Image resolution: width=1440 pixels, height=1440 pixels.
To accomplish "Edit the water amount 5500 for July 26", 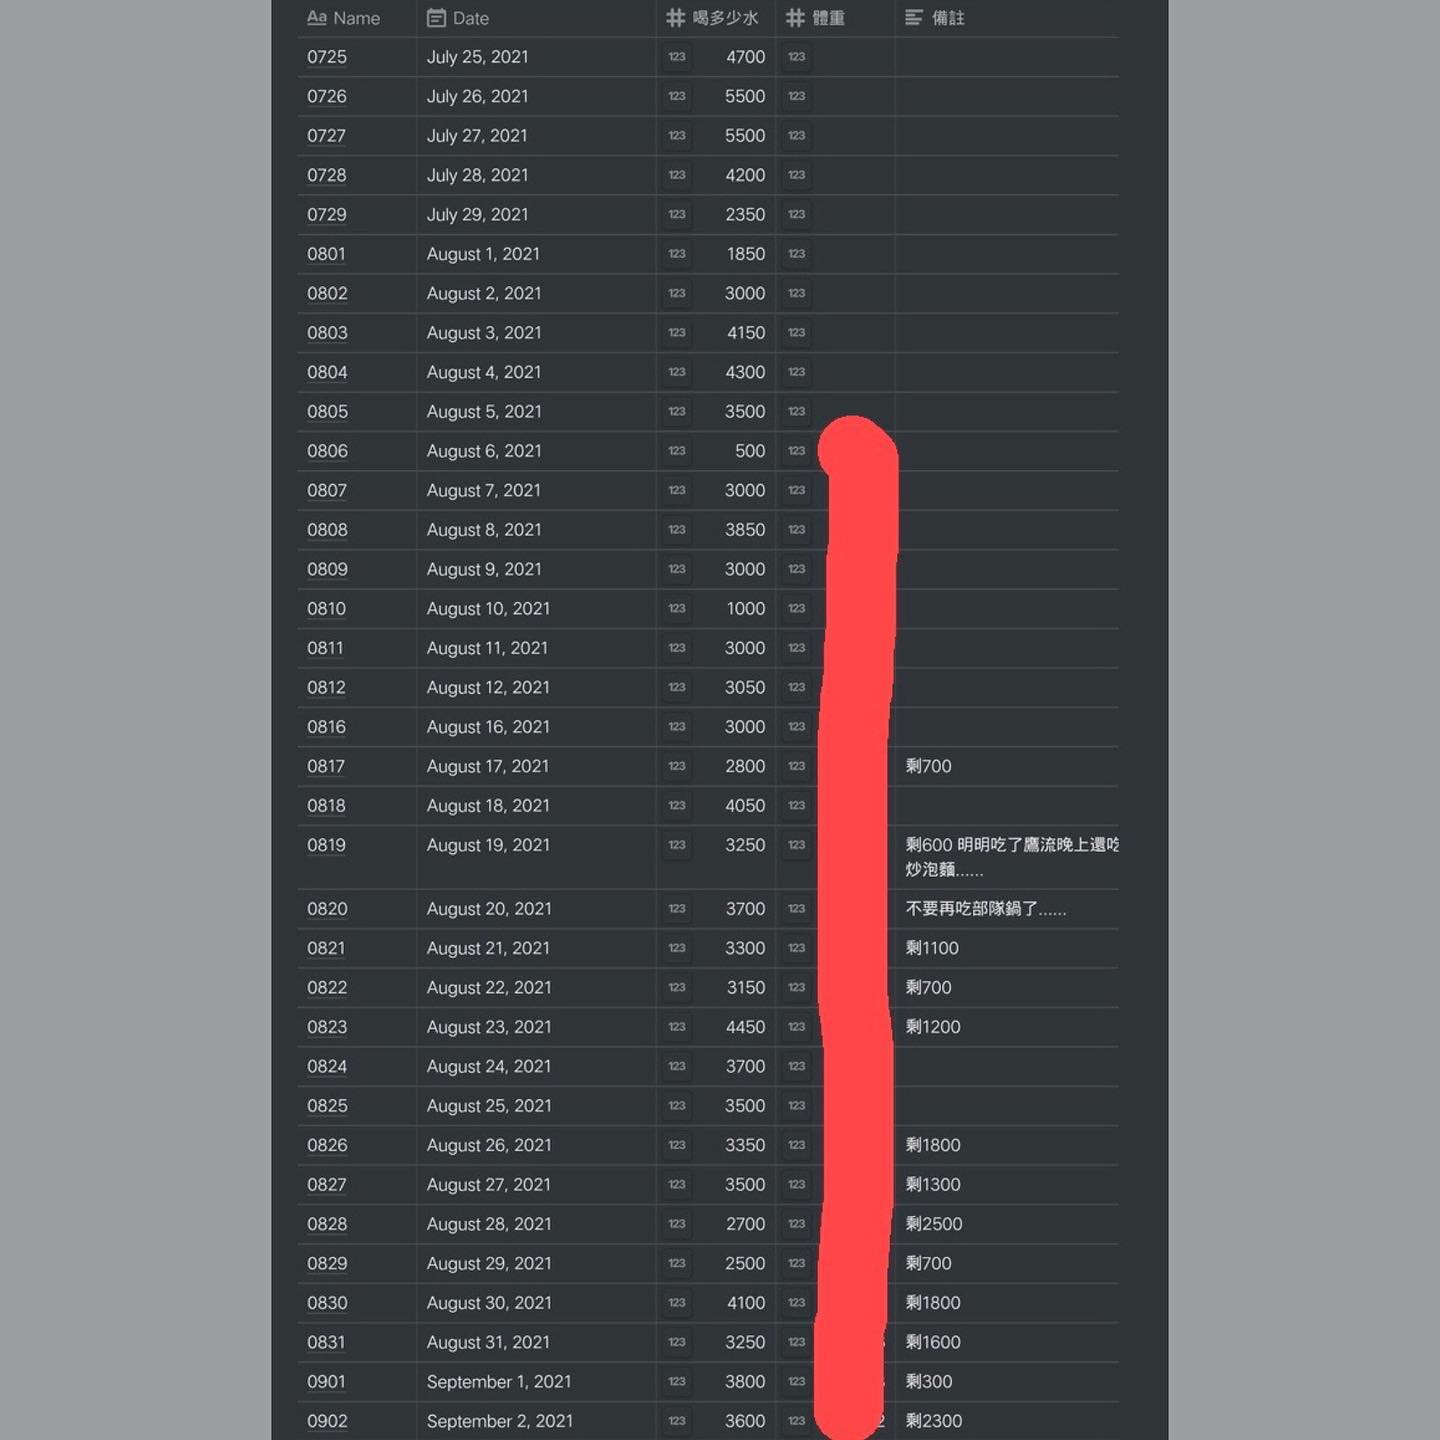I will point(744,97).
